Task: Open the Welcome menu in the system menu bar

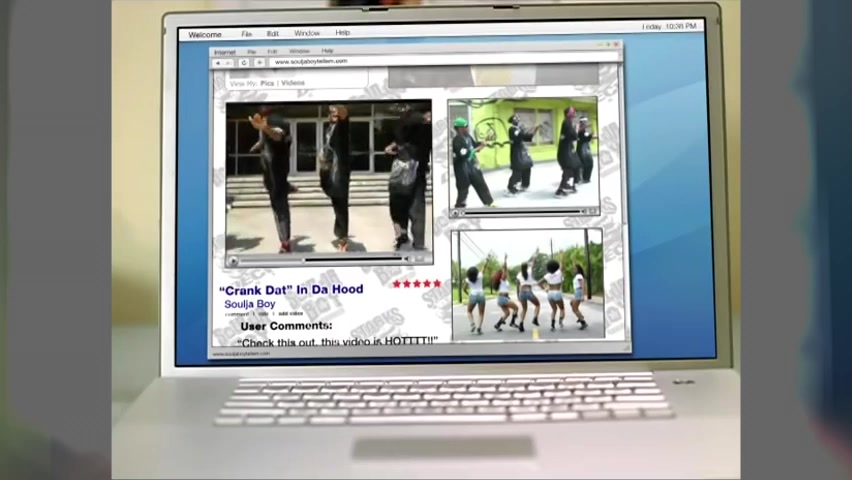Action: pos(205,35)
